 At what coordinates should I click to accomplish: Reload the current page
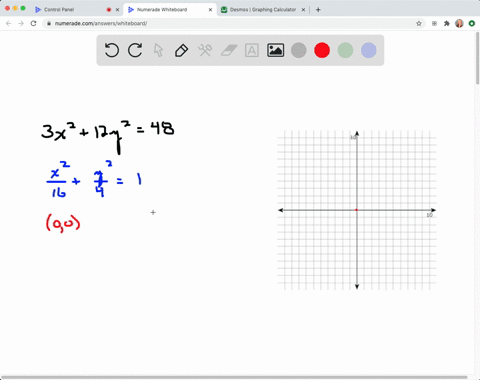[x=33, y=23]
